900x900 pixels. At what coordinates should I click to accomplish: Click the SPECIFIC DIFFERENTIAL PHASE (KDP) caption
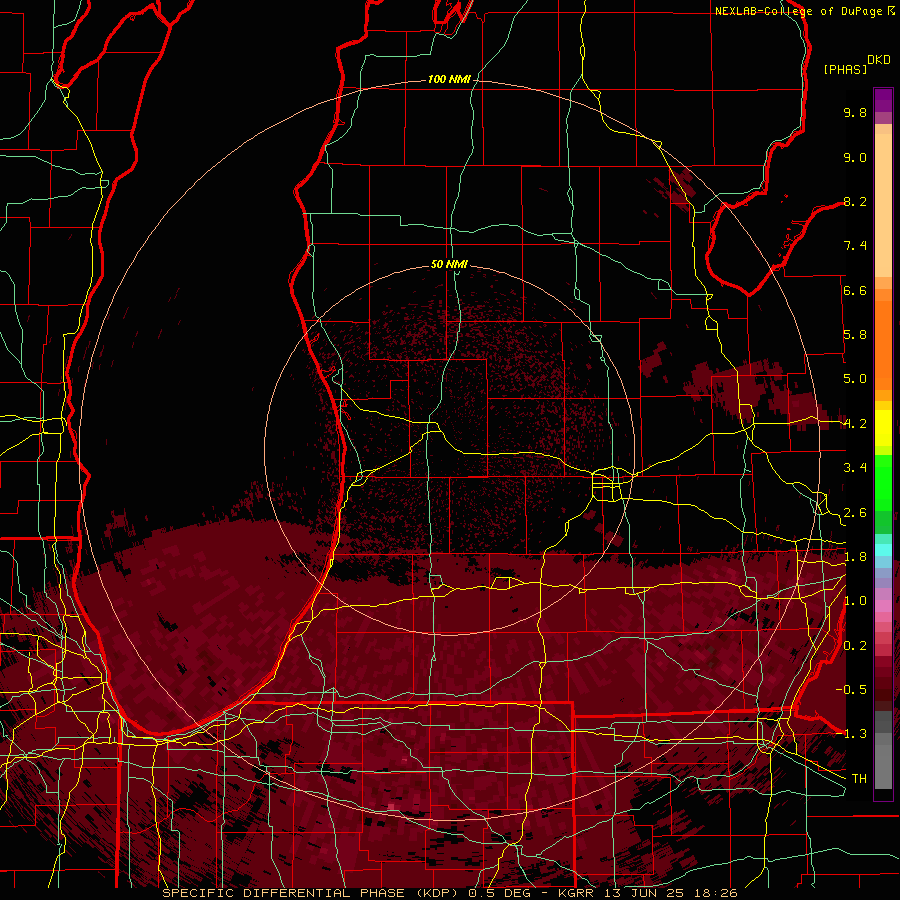click(312, 893)
